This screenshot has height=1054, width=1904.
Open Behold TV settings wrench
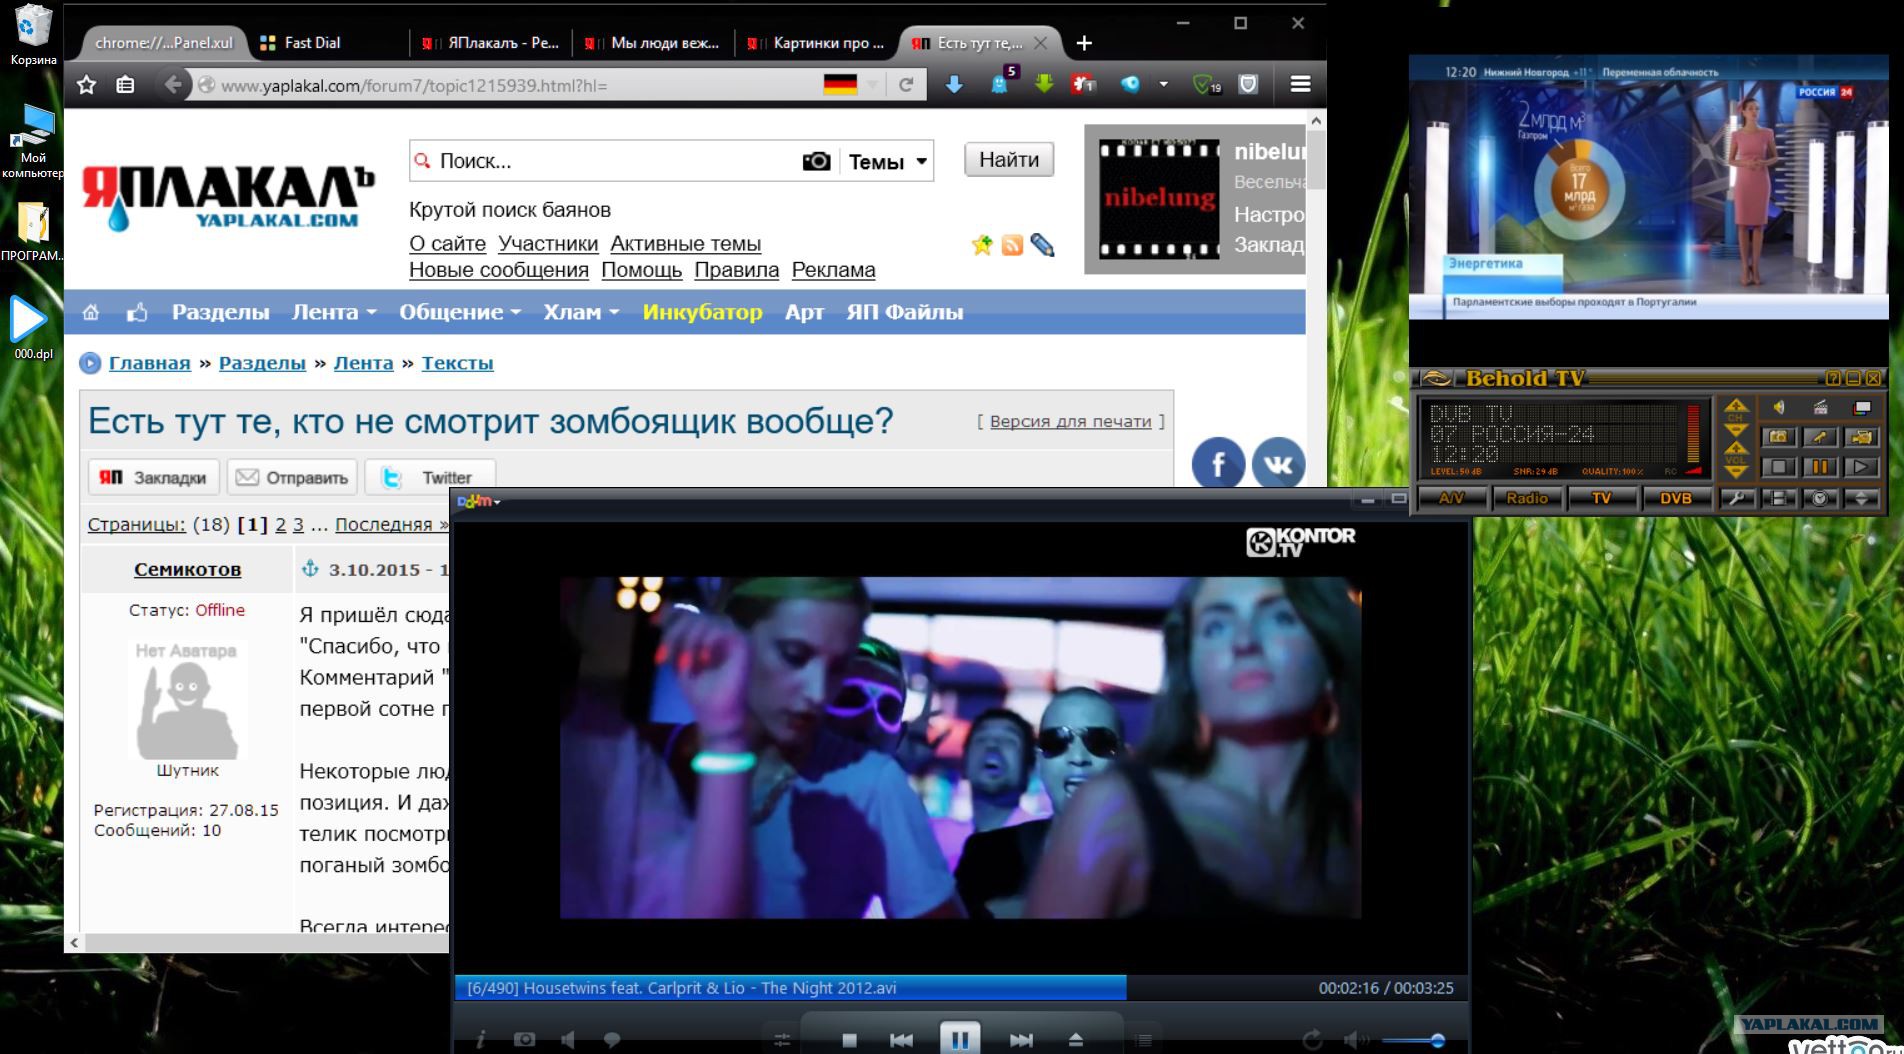[x=1737, y=498]
